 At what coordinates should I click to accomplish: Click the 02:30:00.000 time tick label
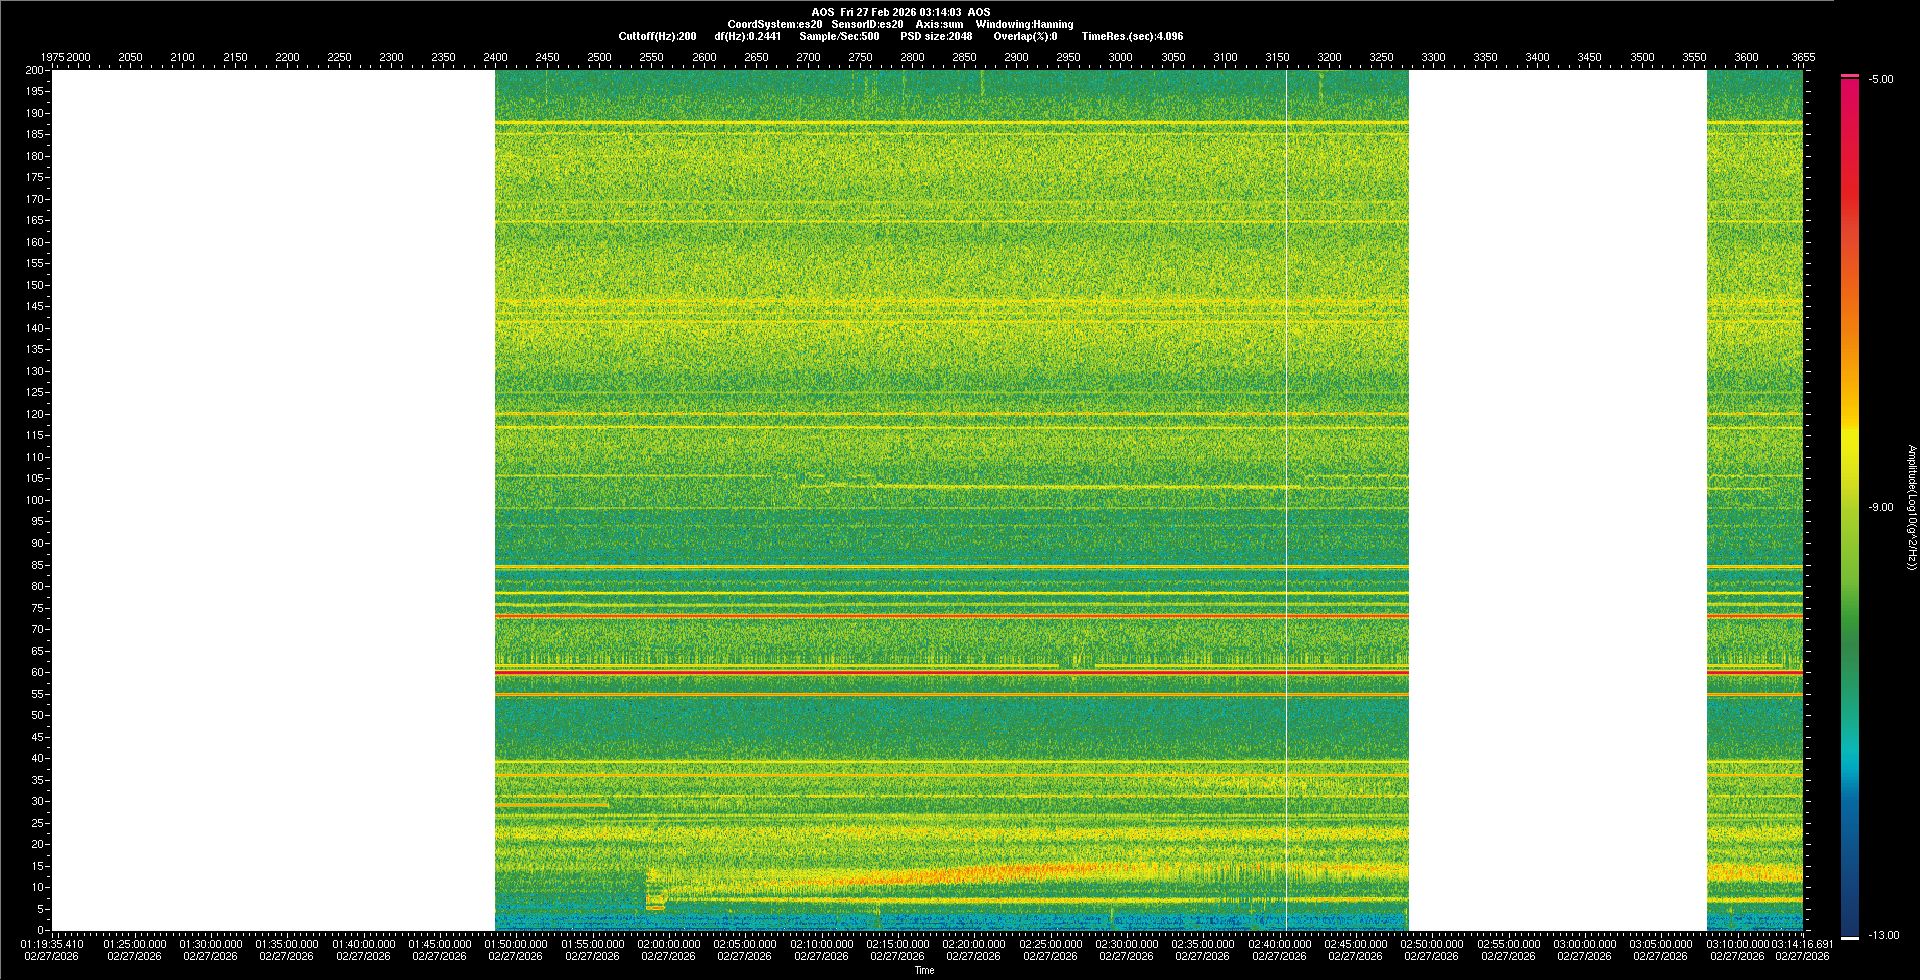(1127, 944)
